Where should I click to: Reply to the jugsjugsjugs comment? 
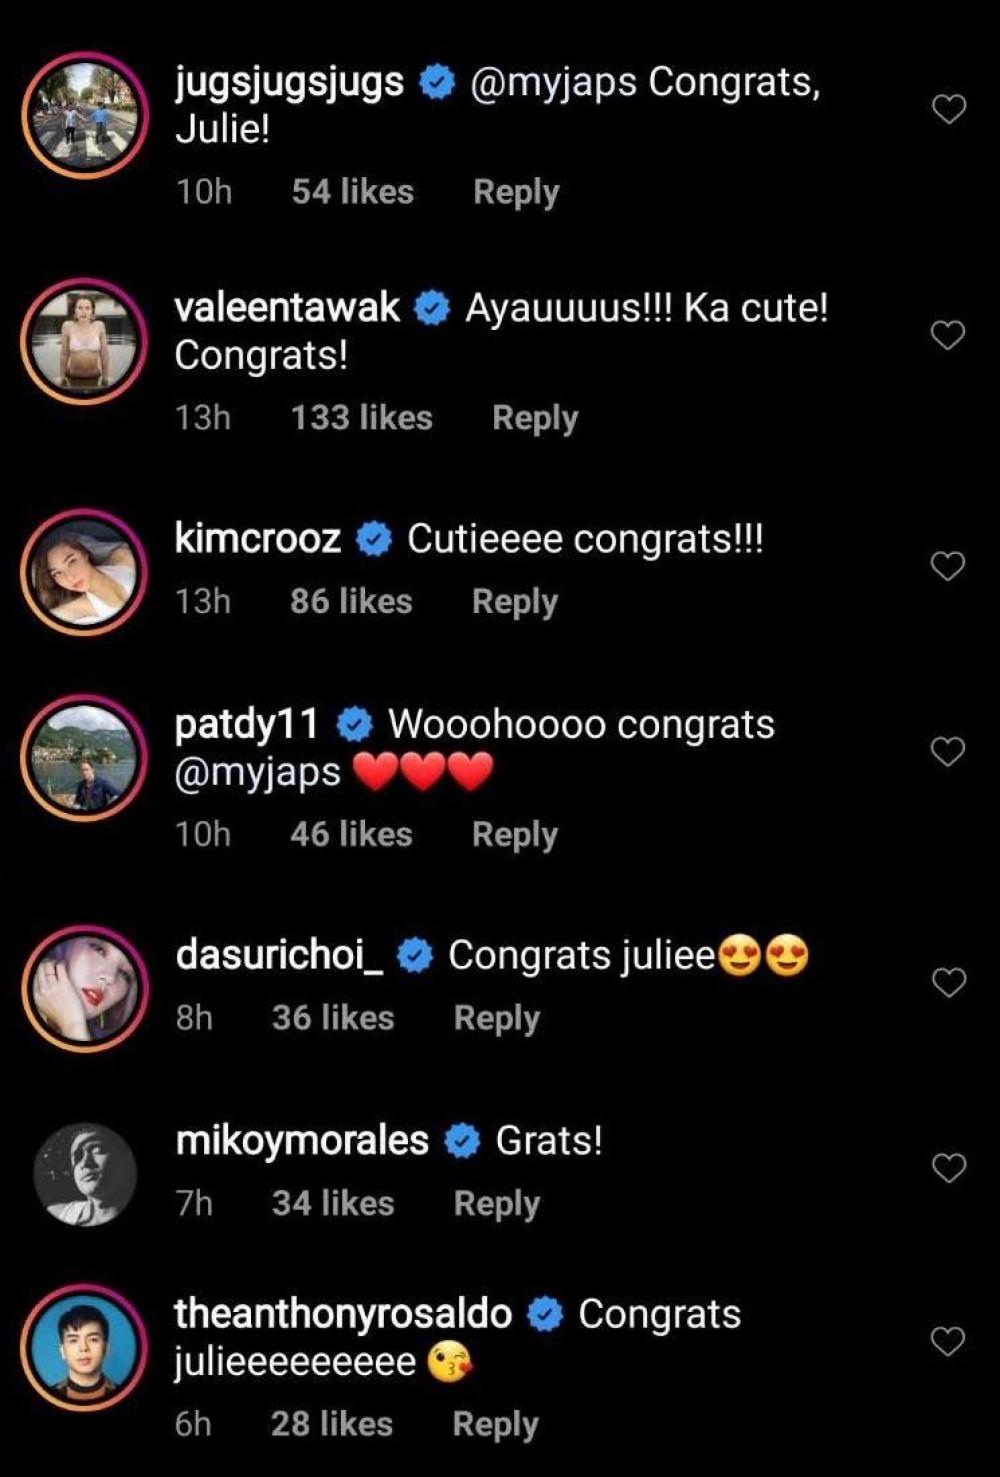click(515, 192)
